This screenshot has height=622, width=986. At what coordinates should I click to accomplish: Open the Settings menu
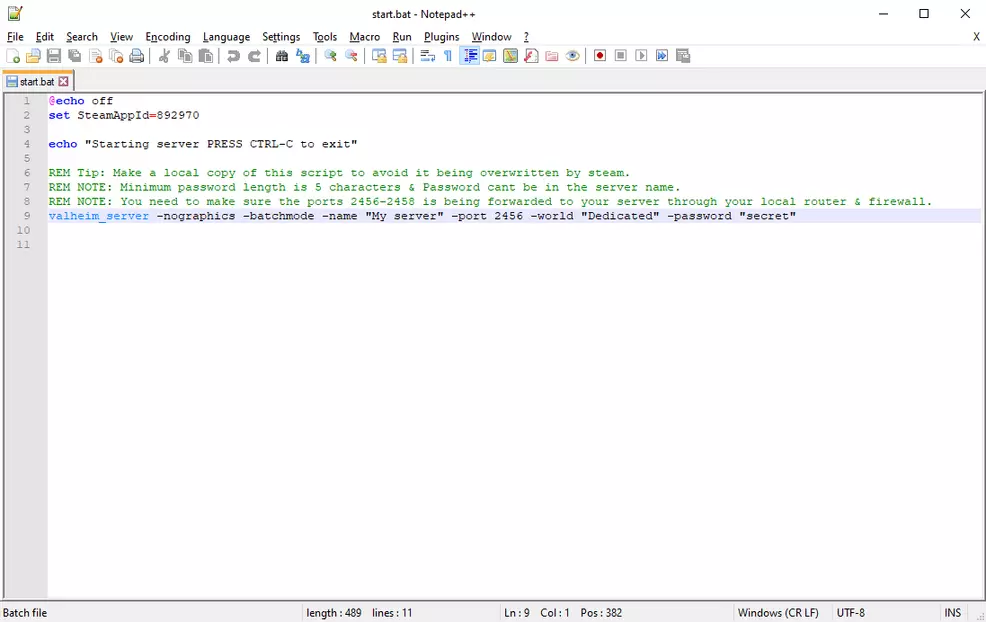tap(281, 36)
